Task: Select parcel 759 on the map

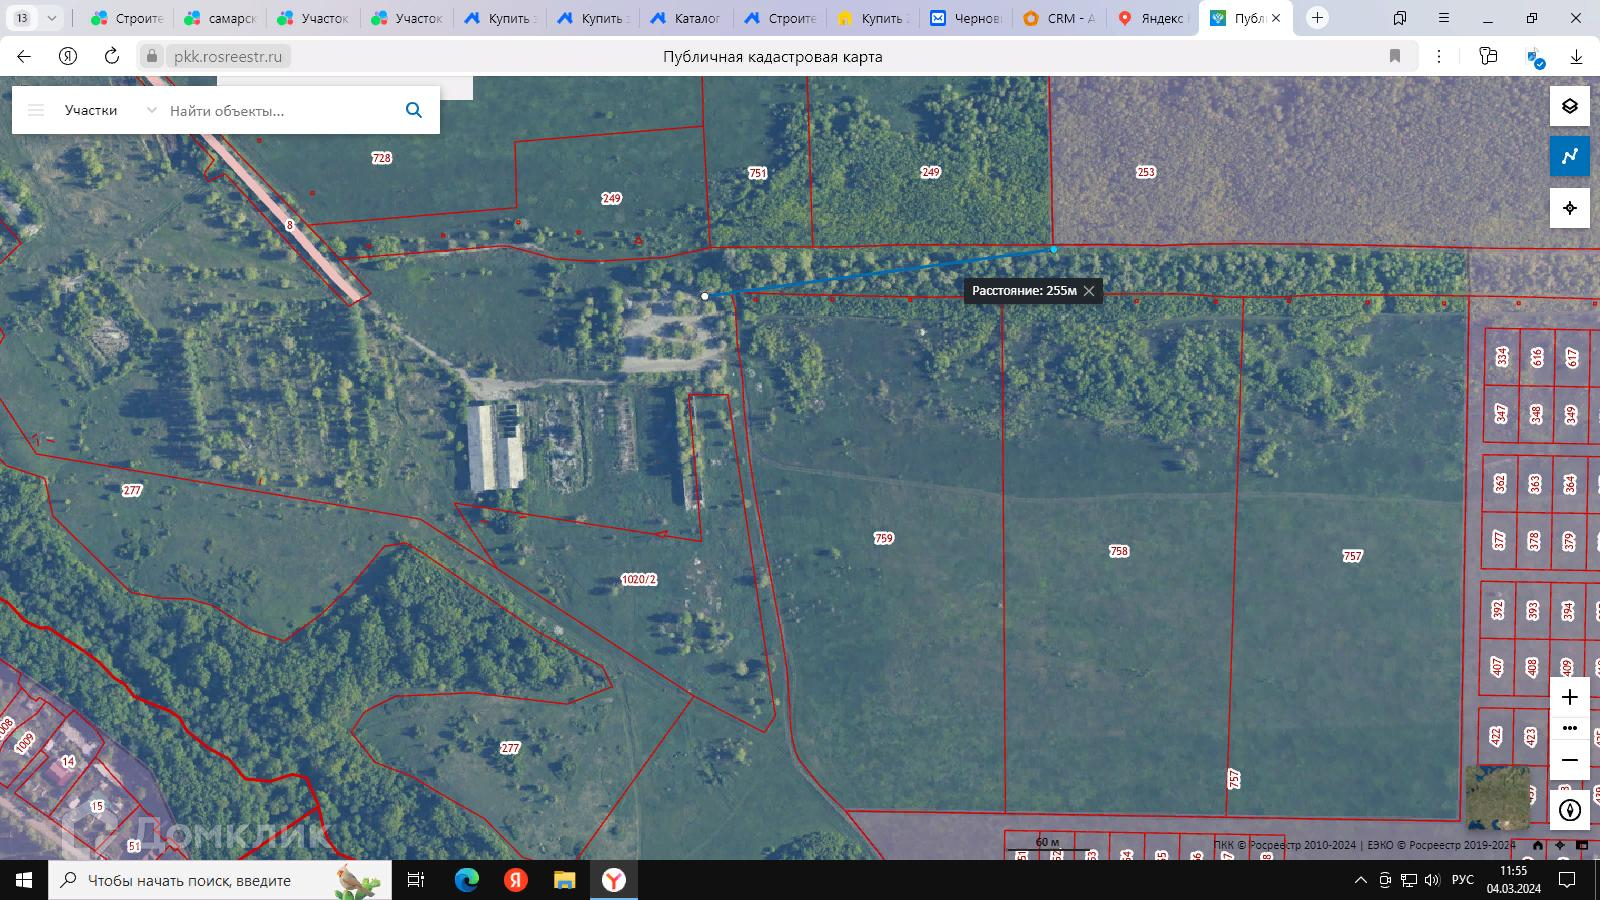Action: click(x=883, y=538)
